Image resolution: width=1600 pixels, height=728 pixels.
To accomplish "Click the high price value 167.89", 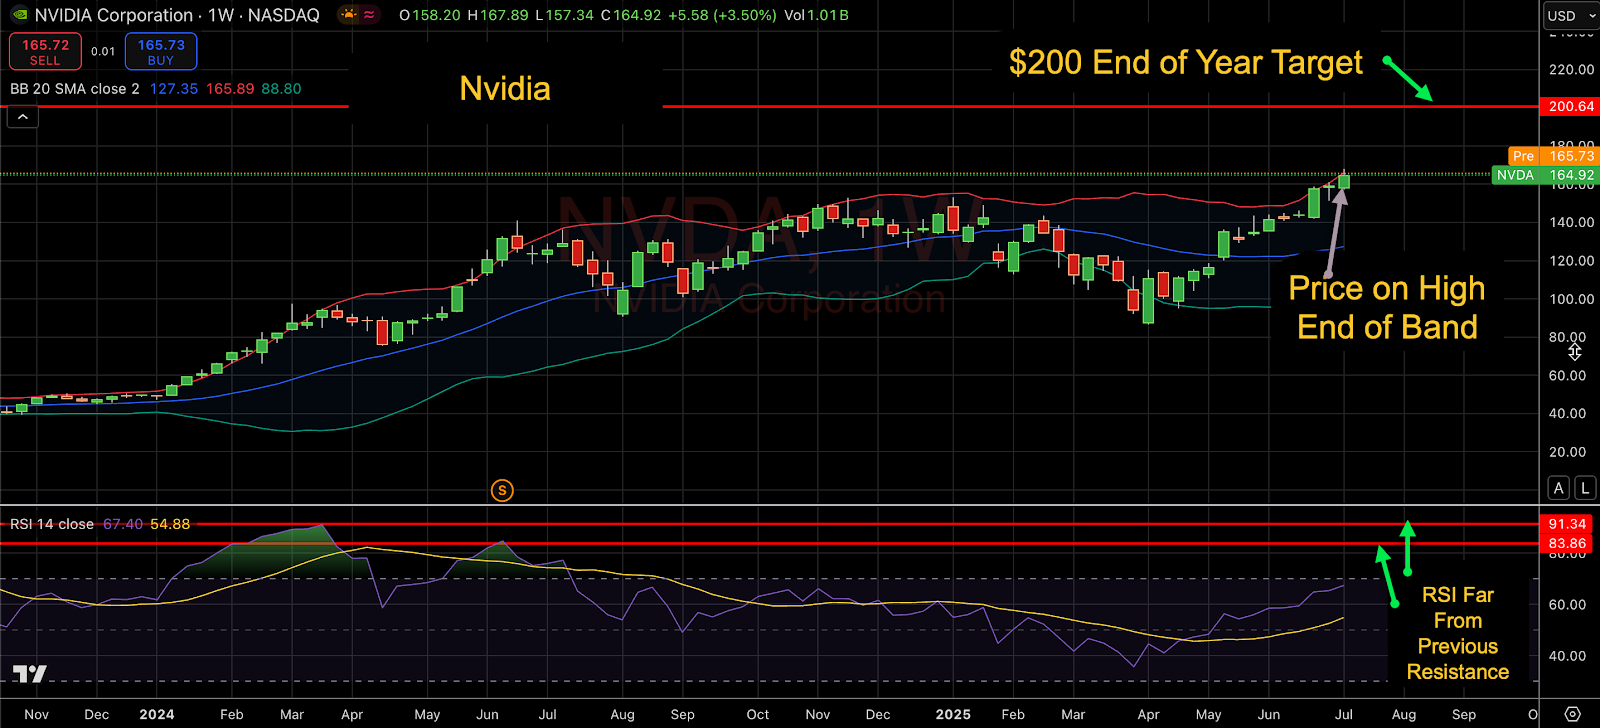I will click(x=503, y=15).
